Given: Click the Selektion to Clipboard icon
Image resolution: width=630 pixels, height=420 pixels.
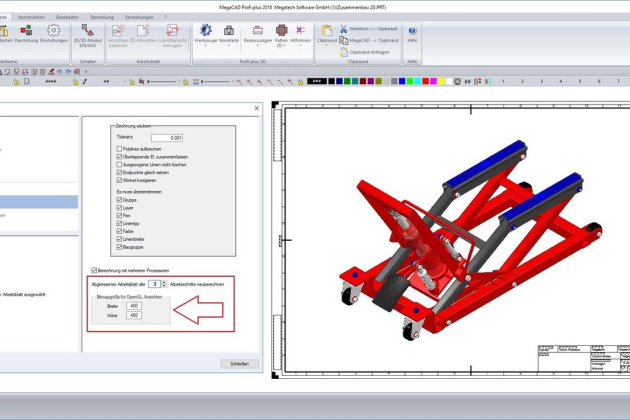Looking at the screenshot, I should click(x=342, y=31).
